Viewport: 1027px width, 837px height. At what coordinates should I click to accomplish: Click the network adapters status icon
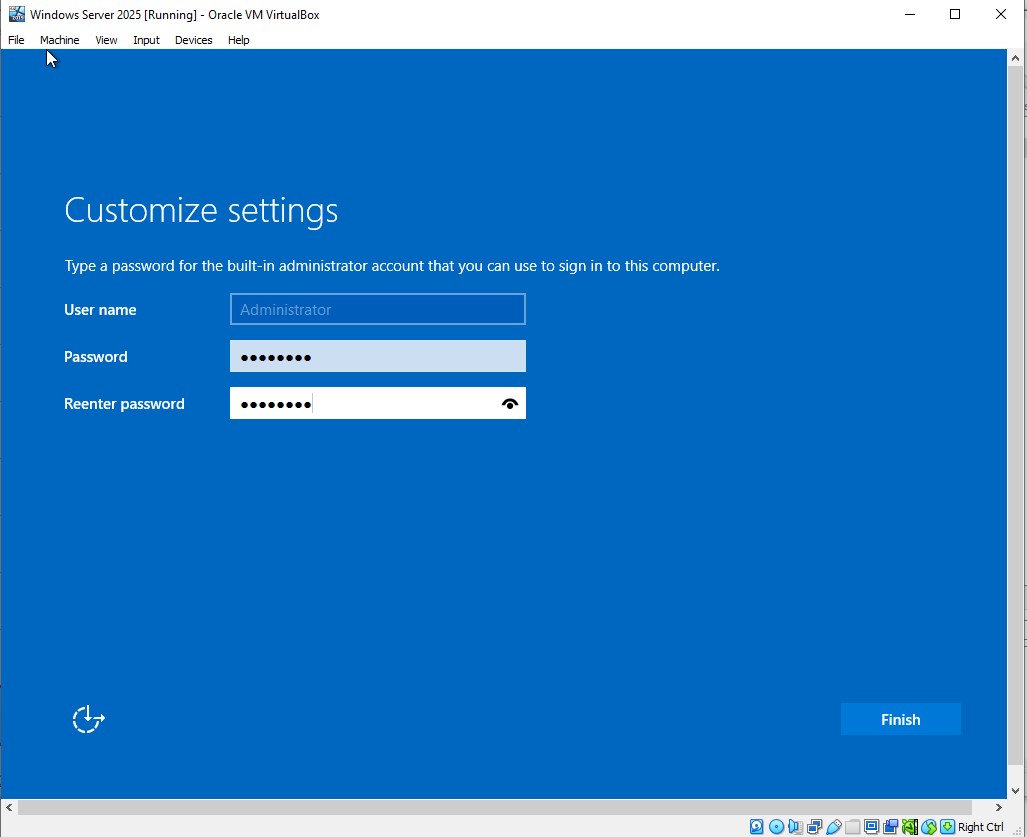point(814,827)
